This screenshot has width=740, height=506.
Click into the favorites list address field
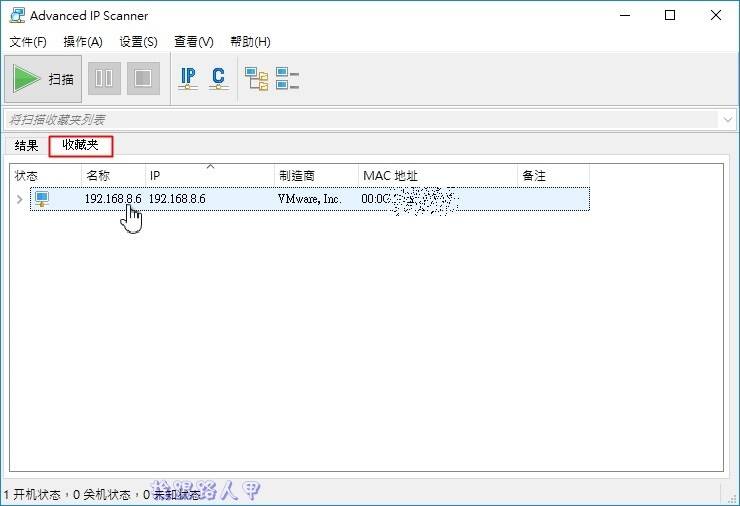362,119
